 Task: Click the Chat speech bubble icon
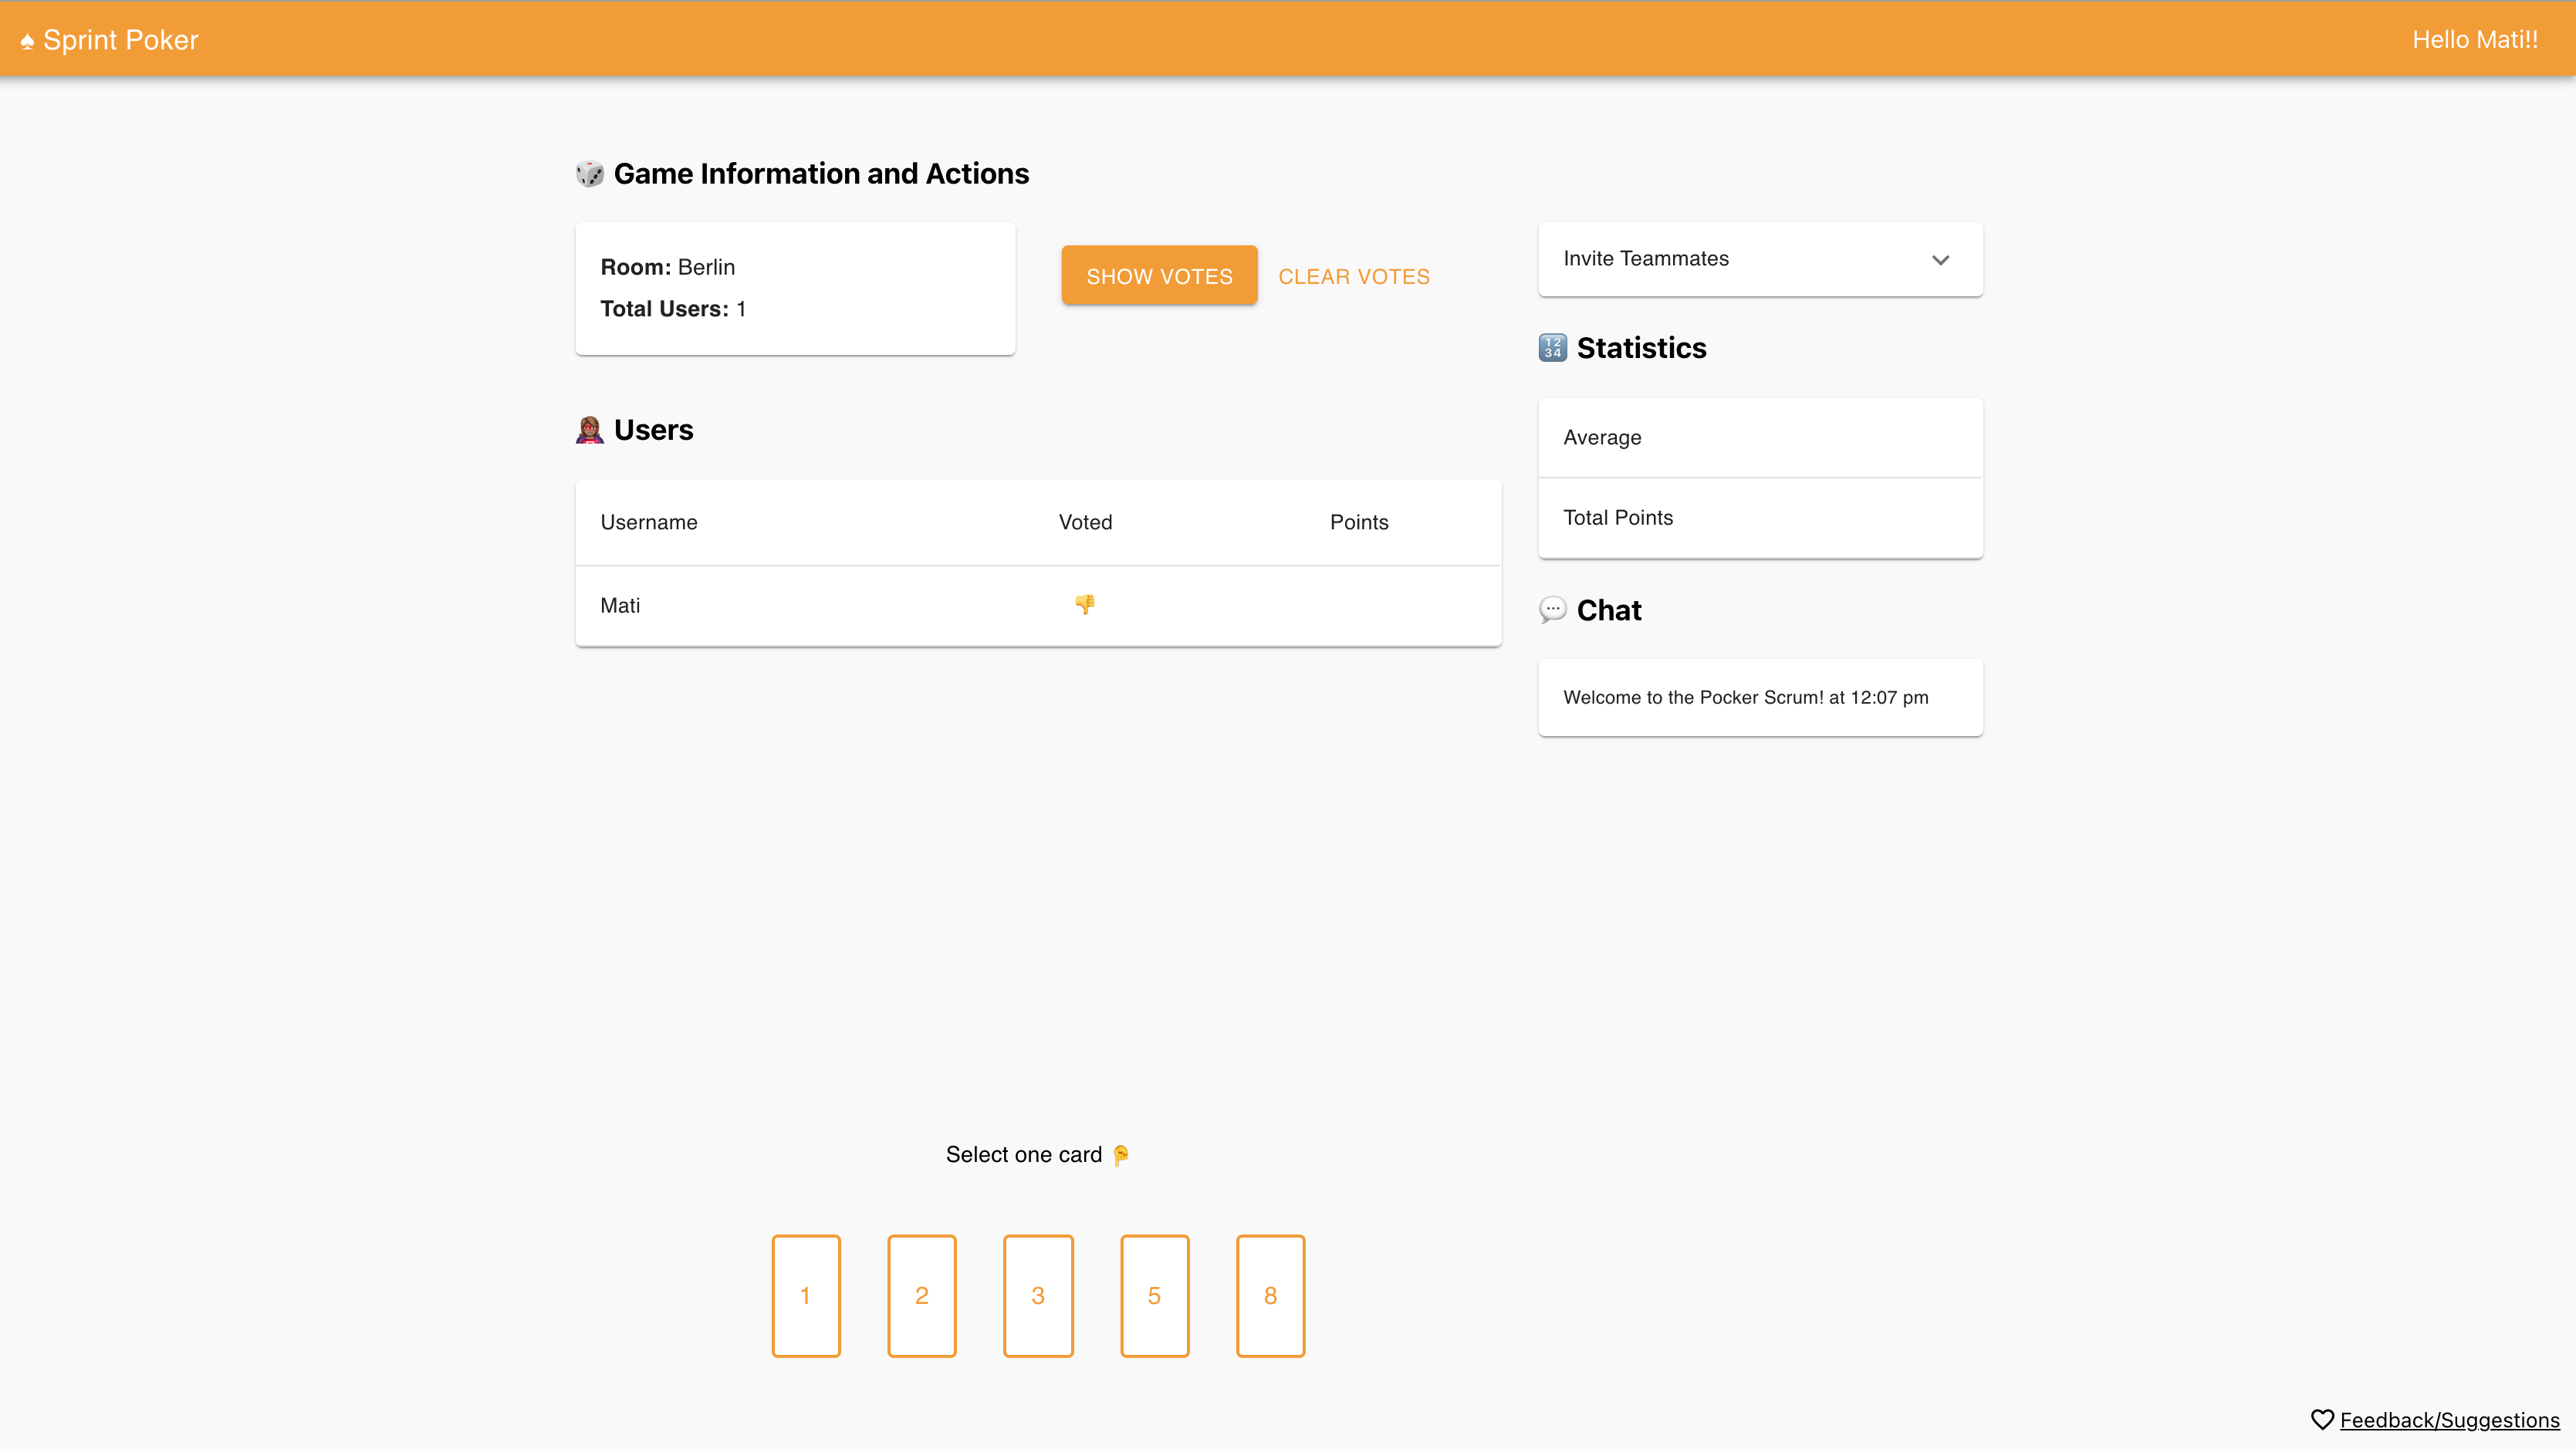[x=1552, y=610]
